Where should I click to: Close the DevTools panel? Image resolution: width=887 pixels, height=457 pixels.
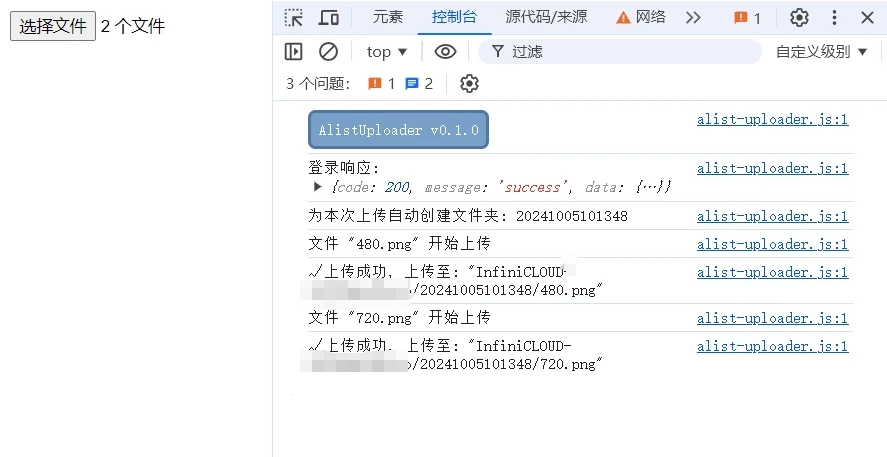[867, 18]
